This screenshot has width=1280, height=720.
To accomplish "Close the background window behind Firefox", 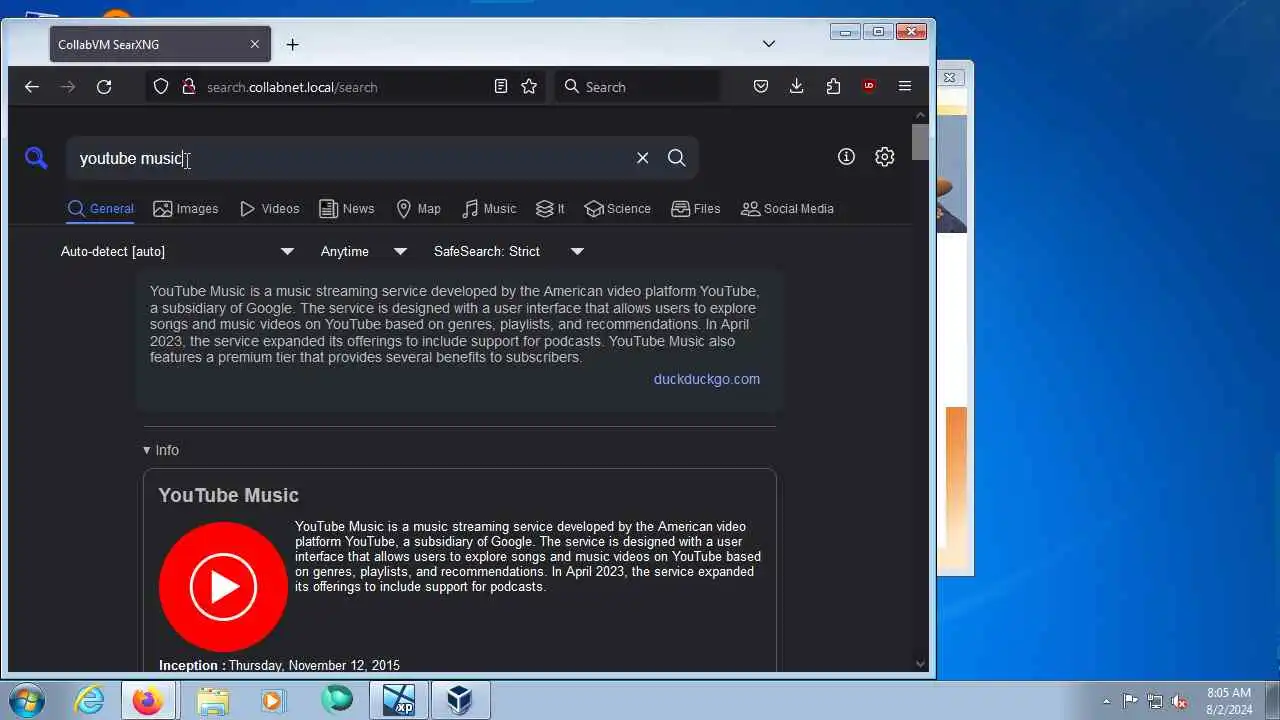I will pos(949,77).
